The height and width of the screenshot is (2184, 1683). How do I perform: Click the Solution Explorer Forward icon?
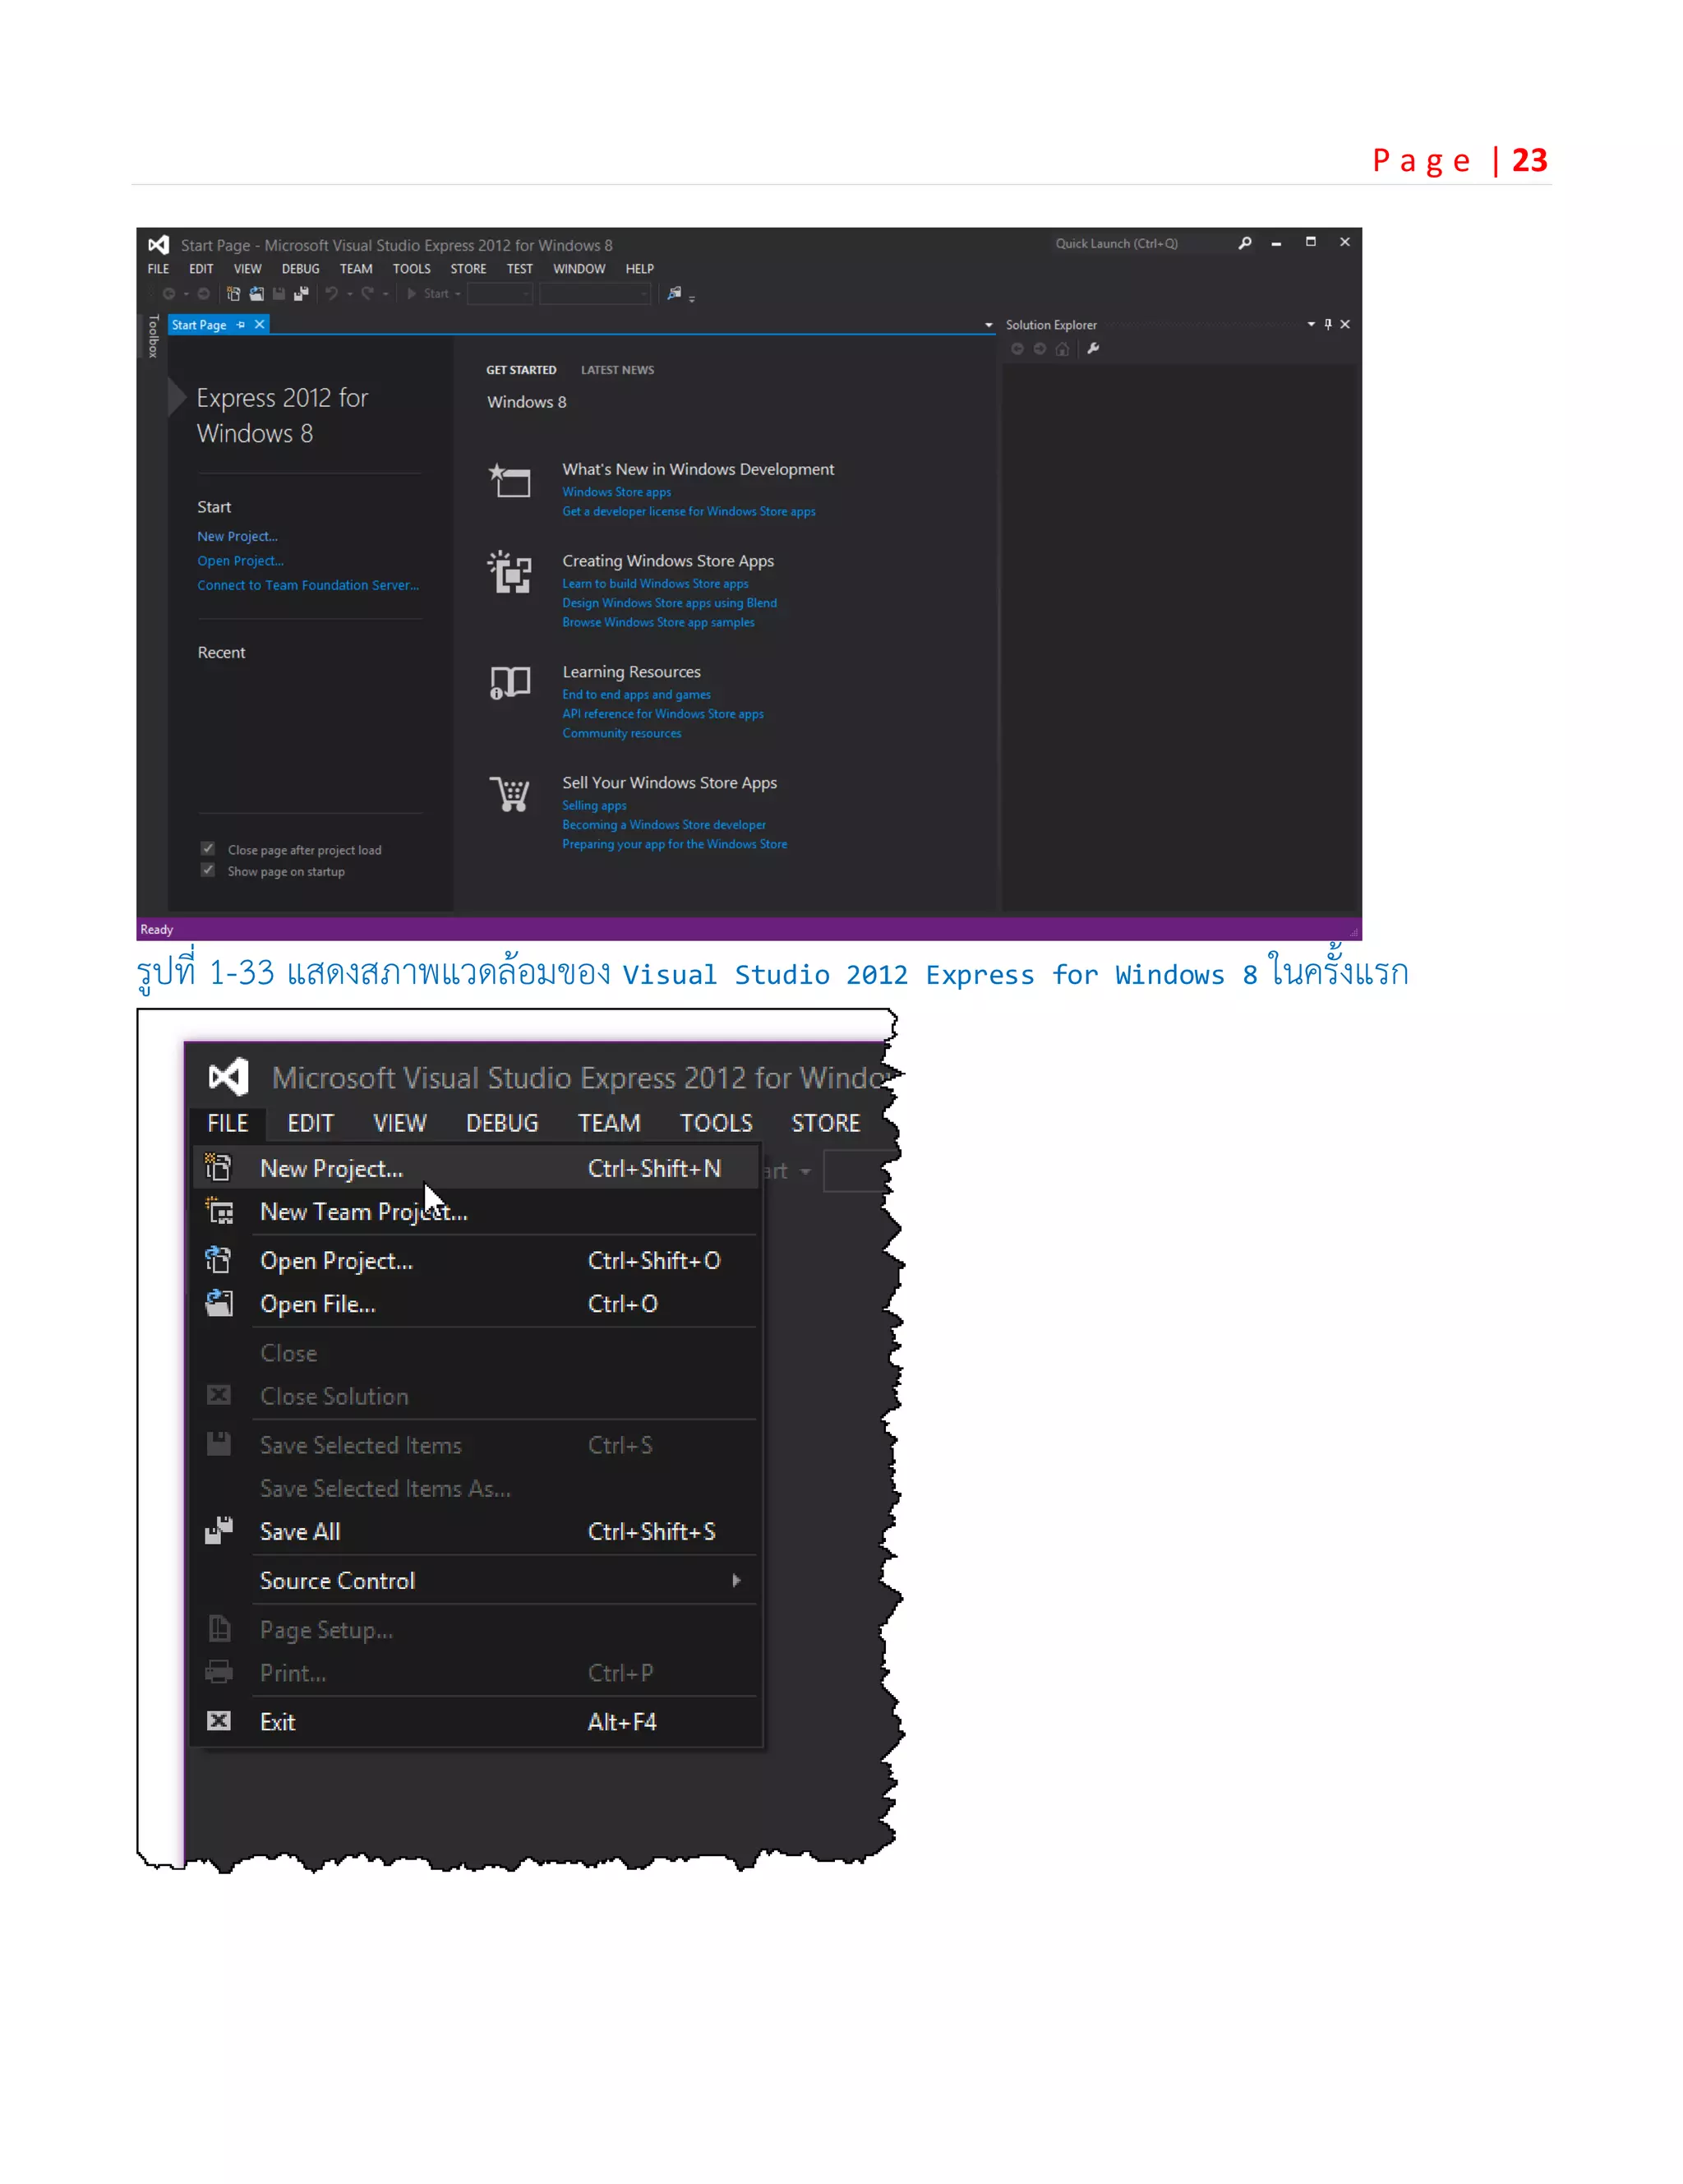pos(1040,349)
